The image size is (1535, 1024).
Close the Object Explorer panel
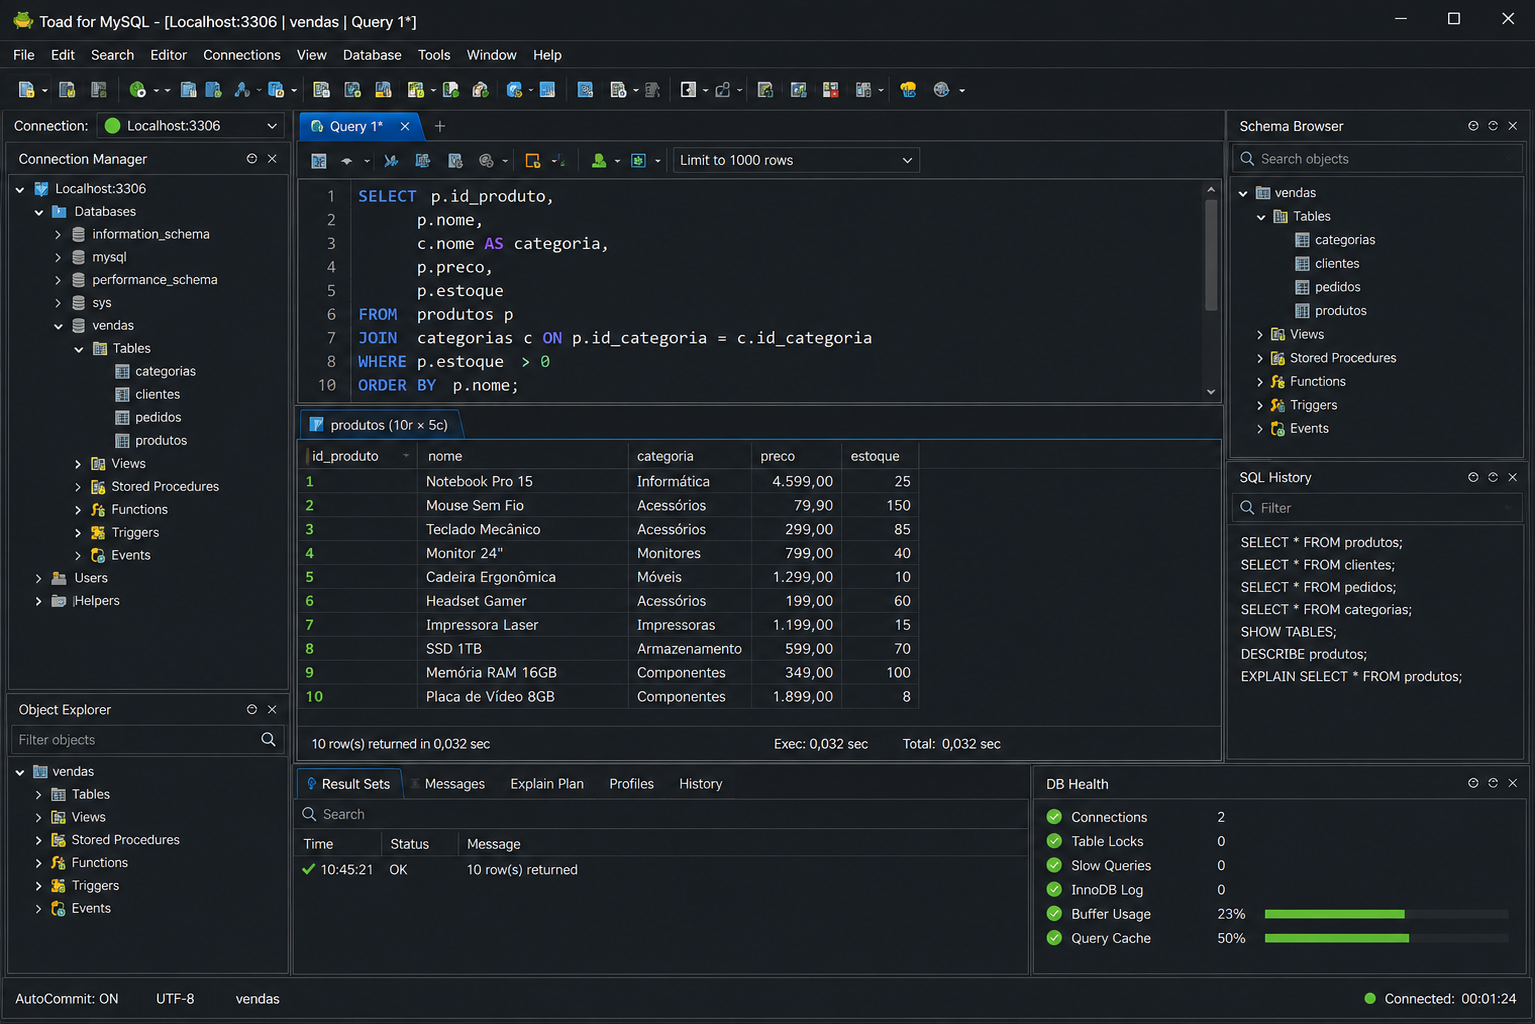coord(272,709)
